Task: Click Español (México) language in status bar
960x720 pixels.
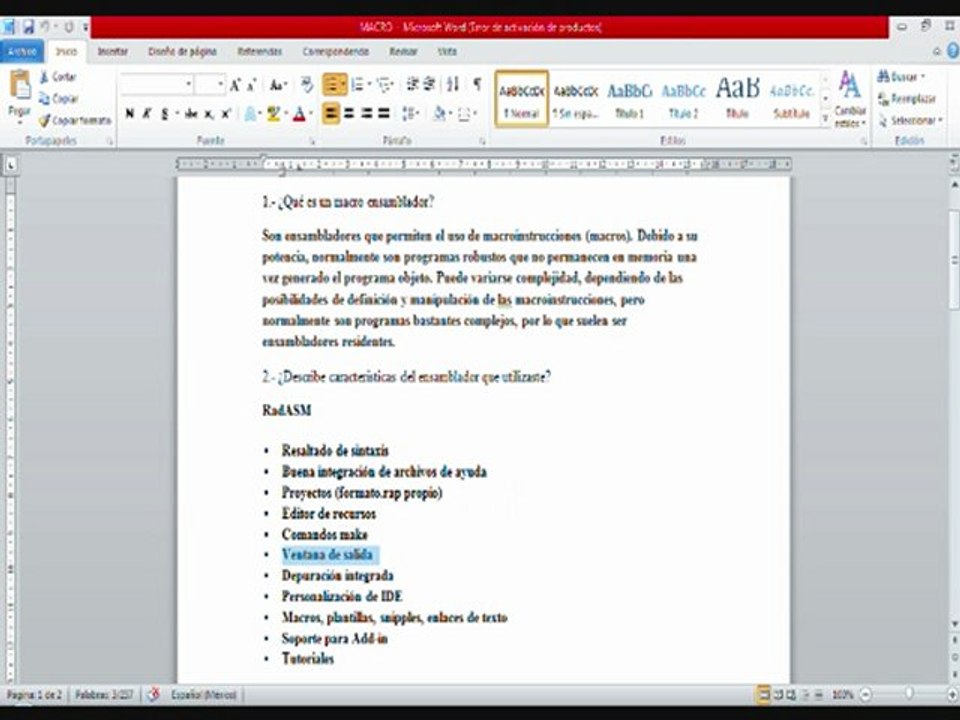Action: click(x=204, y=695)
